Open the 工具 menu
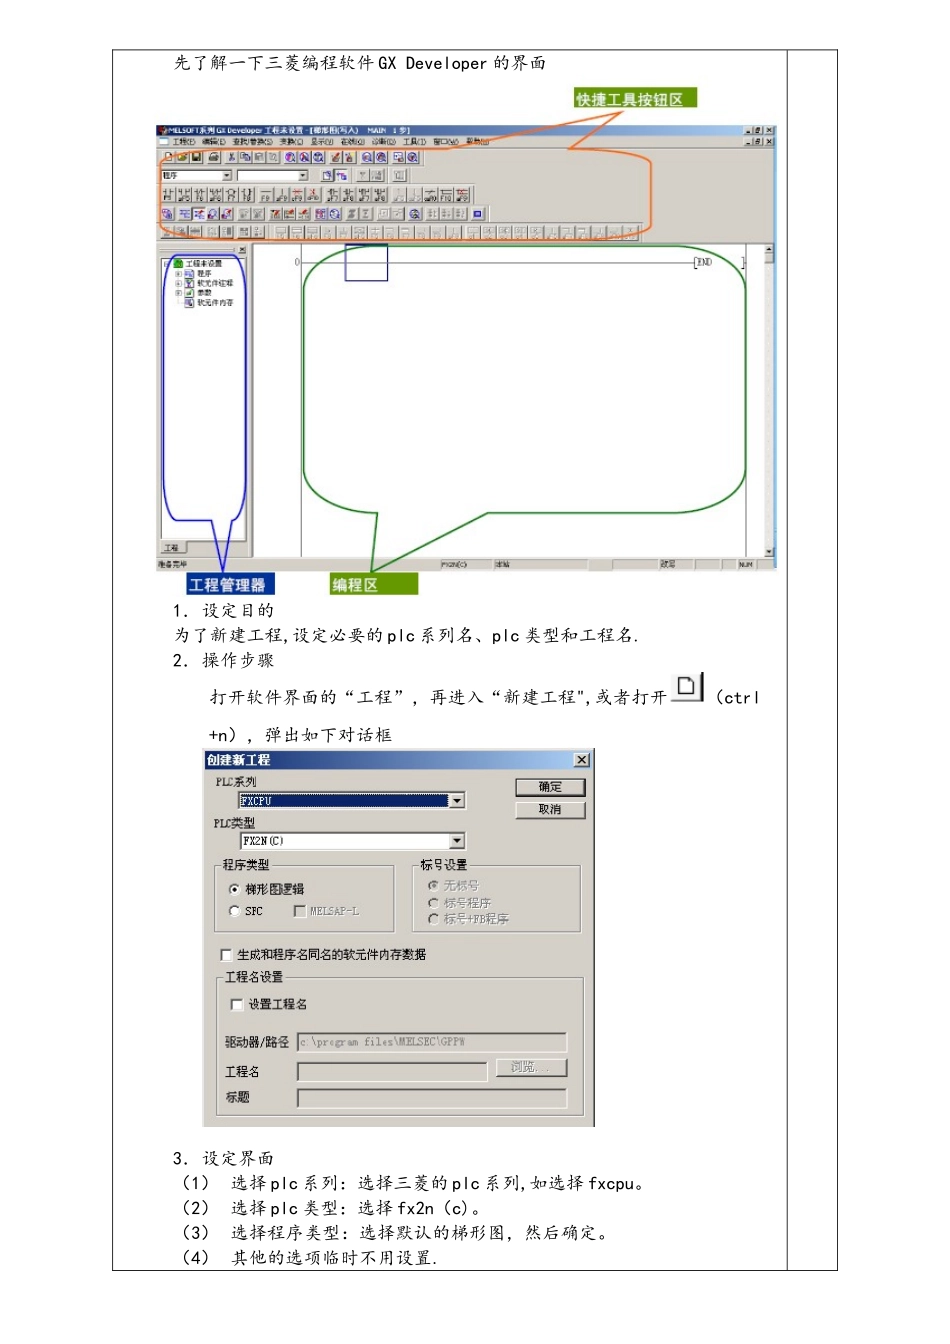The image size is (950, 1344). (x=414, y=142)
